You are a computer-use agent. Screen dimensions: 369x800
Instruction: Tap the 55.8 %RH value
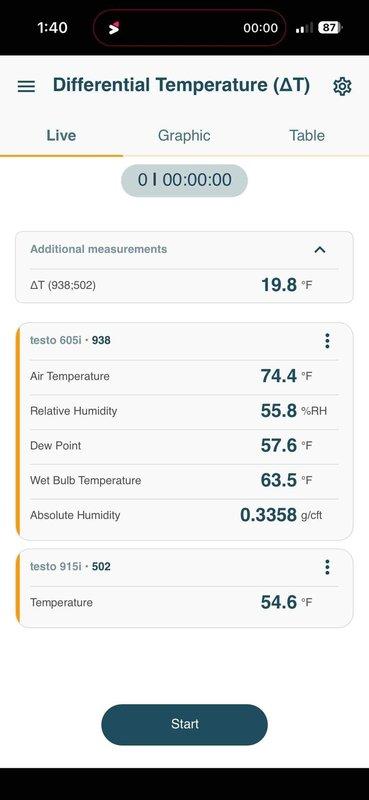coord(293,411)
